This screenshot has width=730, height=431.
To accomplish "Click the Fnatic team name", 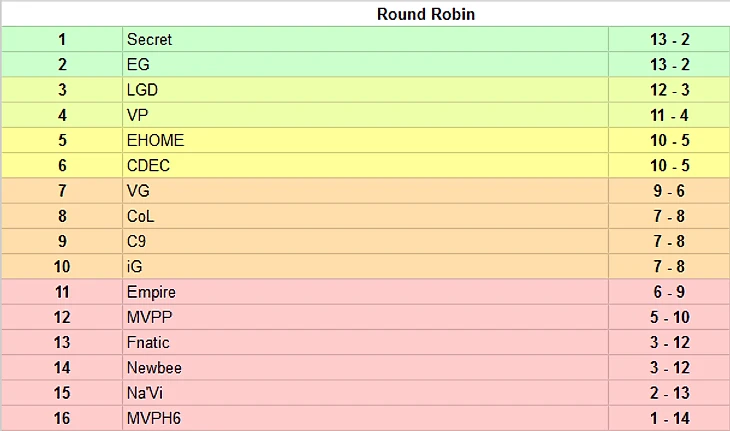I will point(148,343).
